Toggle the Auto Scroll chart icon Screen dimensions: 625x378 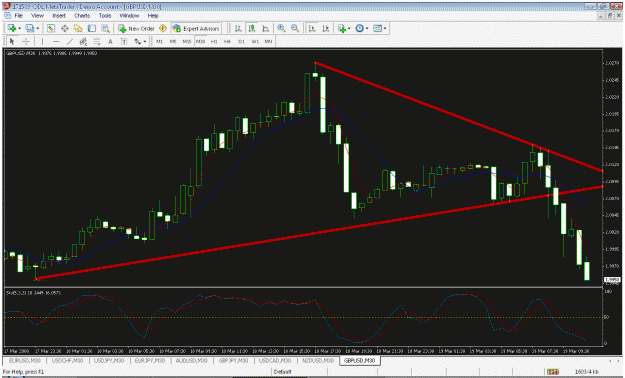312,28
